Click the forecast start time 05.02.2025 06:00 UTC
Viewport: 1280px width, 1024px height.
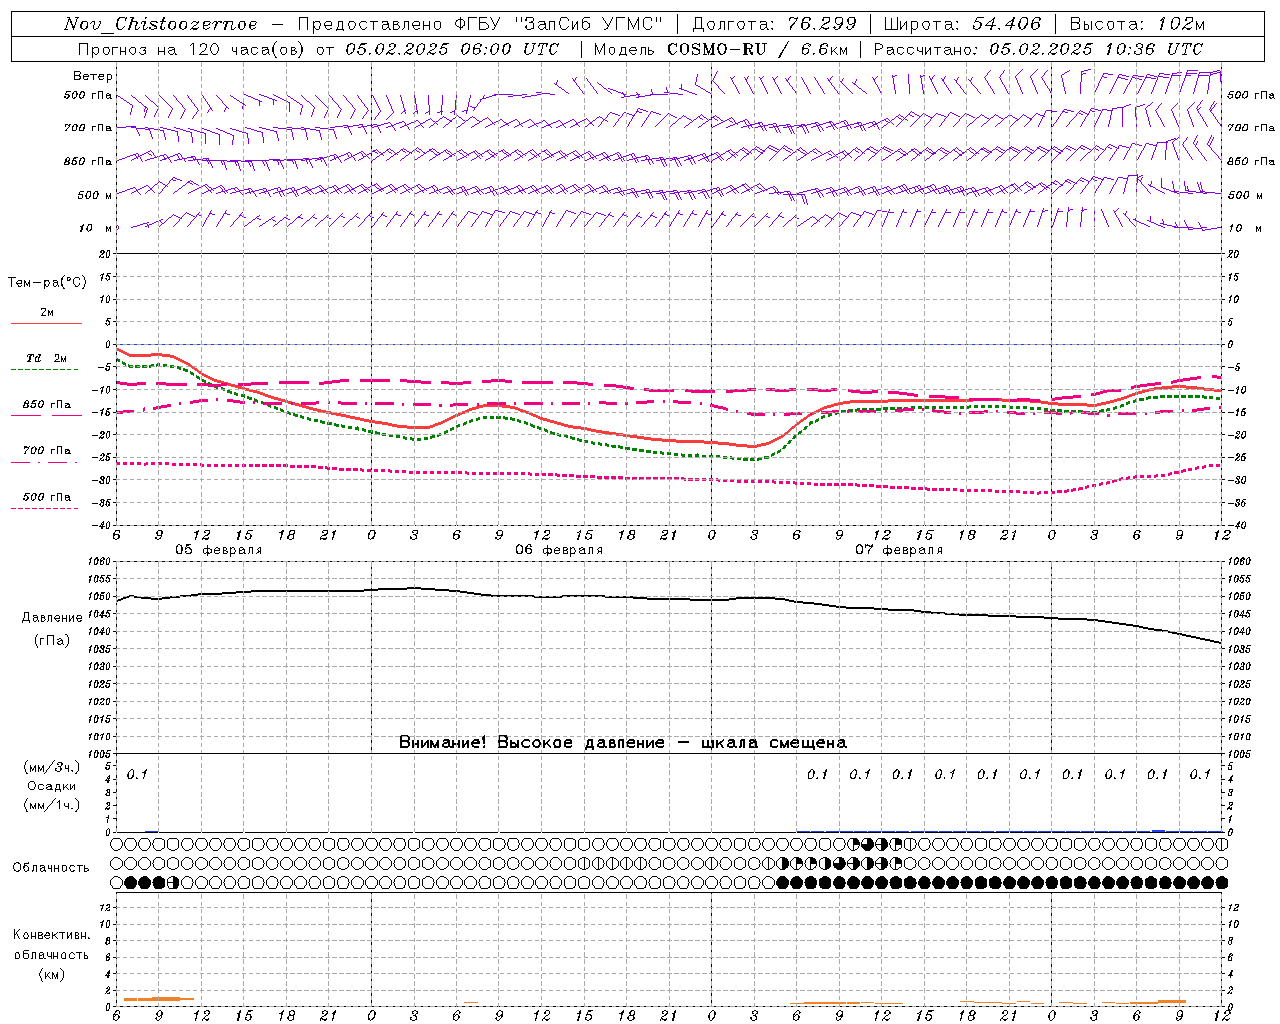click(452, 49)
